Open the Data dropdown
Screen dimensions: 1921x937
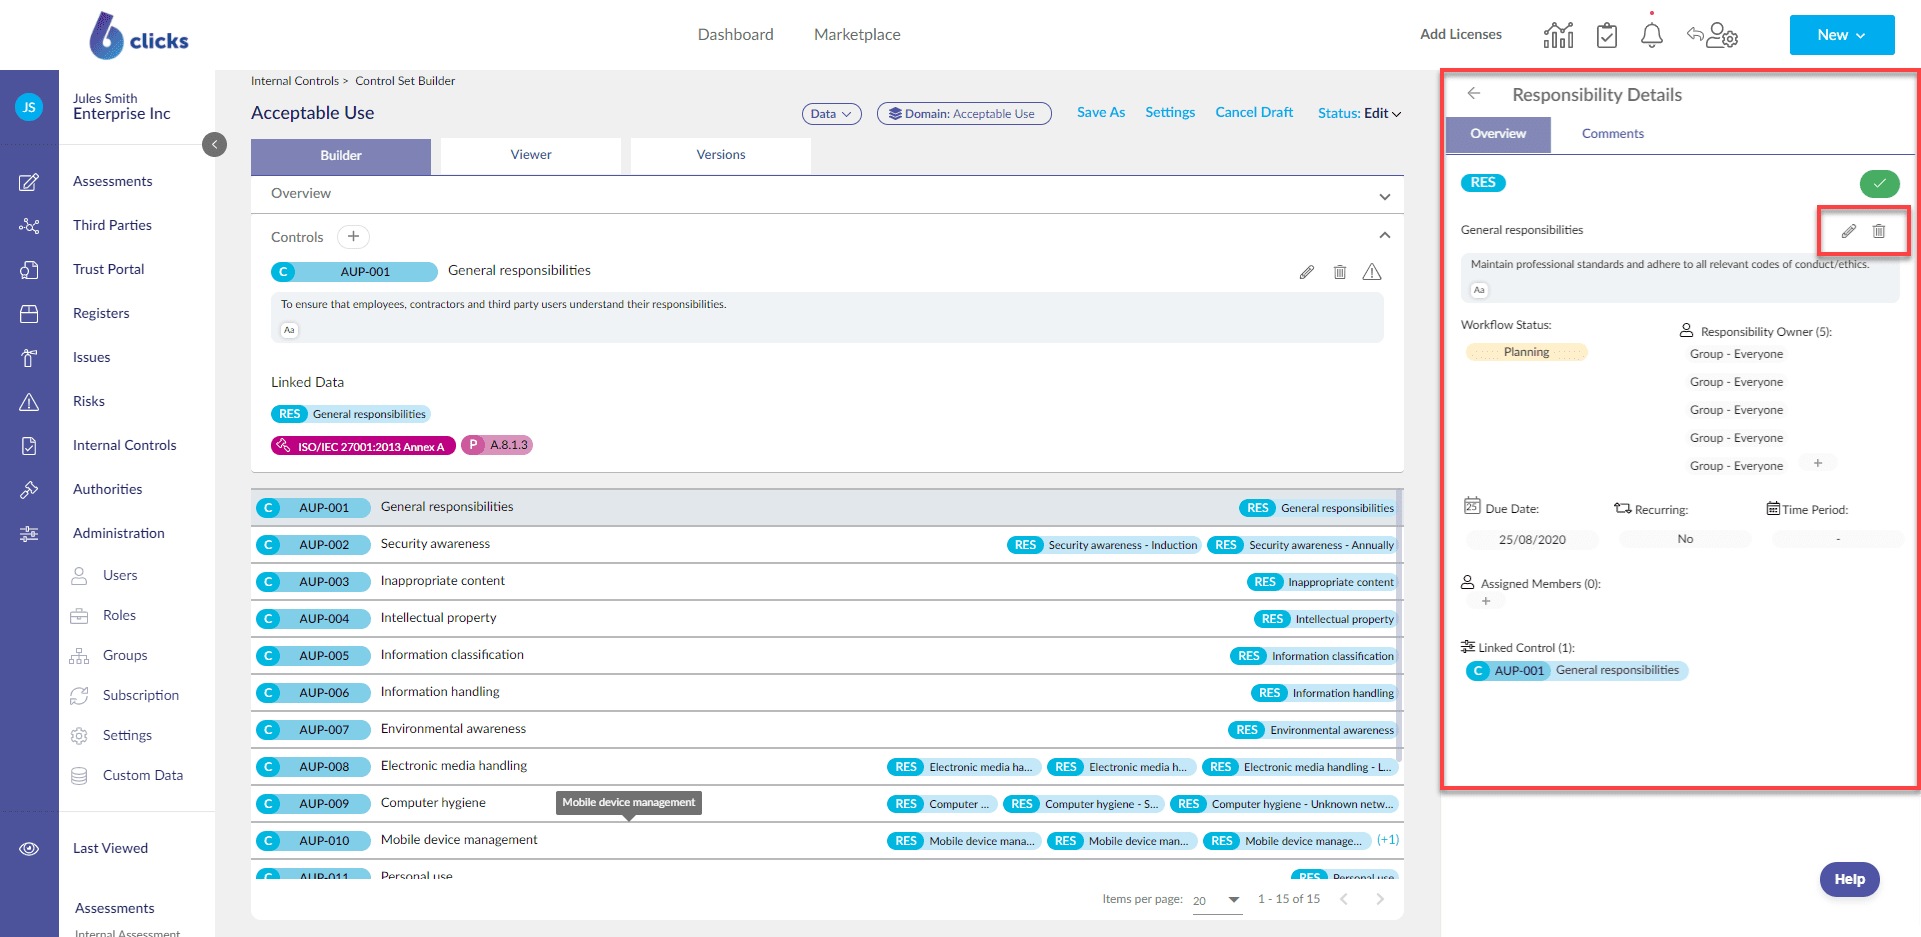[x=831, y=114]
